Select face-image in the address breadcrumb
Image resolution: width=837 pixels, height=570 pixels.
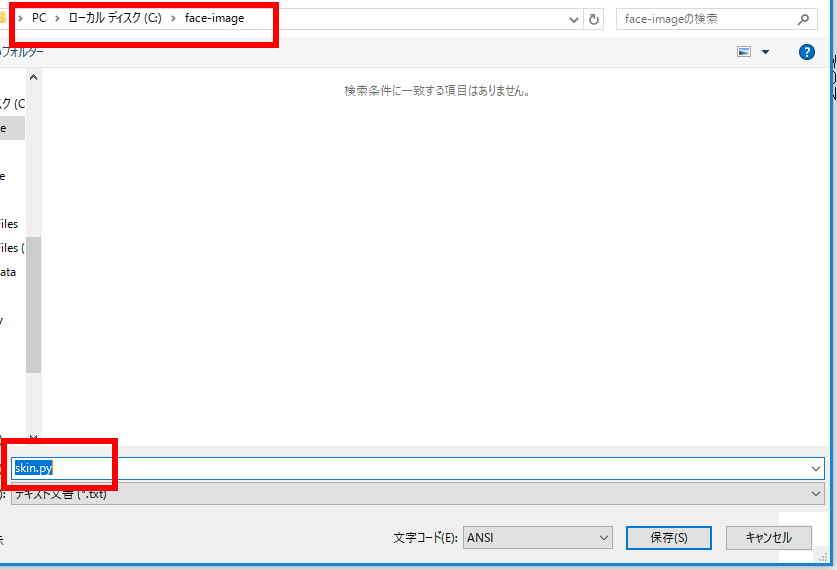click(x=214, y=18)
